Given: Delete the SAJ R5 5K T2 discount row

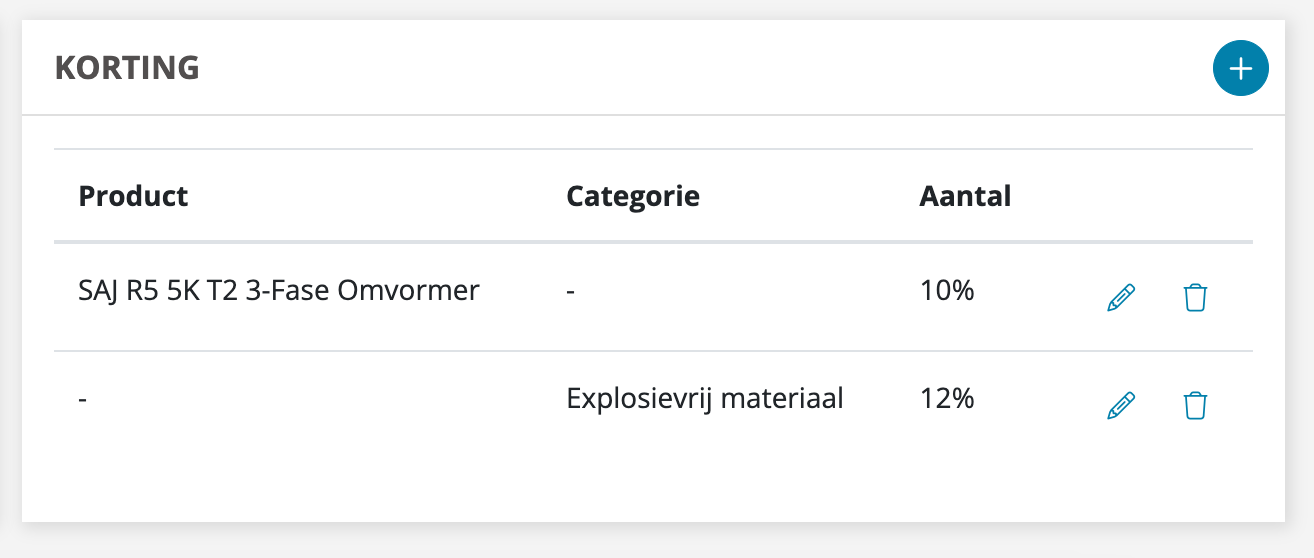Looking at the screenshot, I should point(1195,297).
